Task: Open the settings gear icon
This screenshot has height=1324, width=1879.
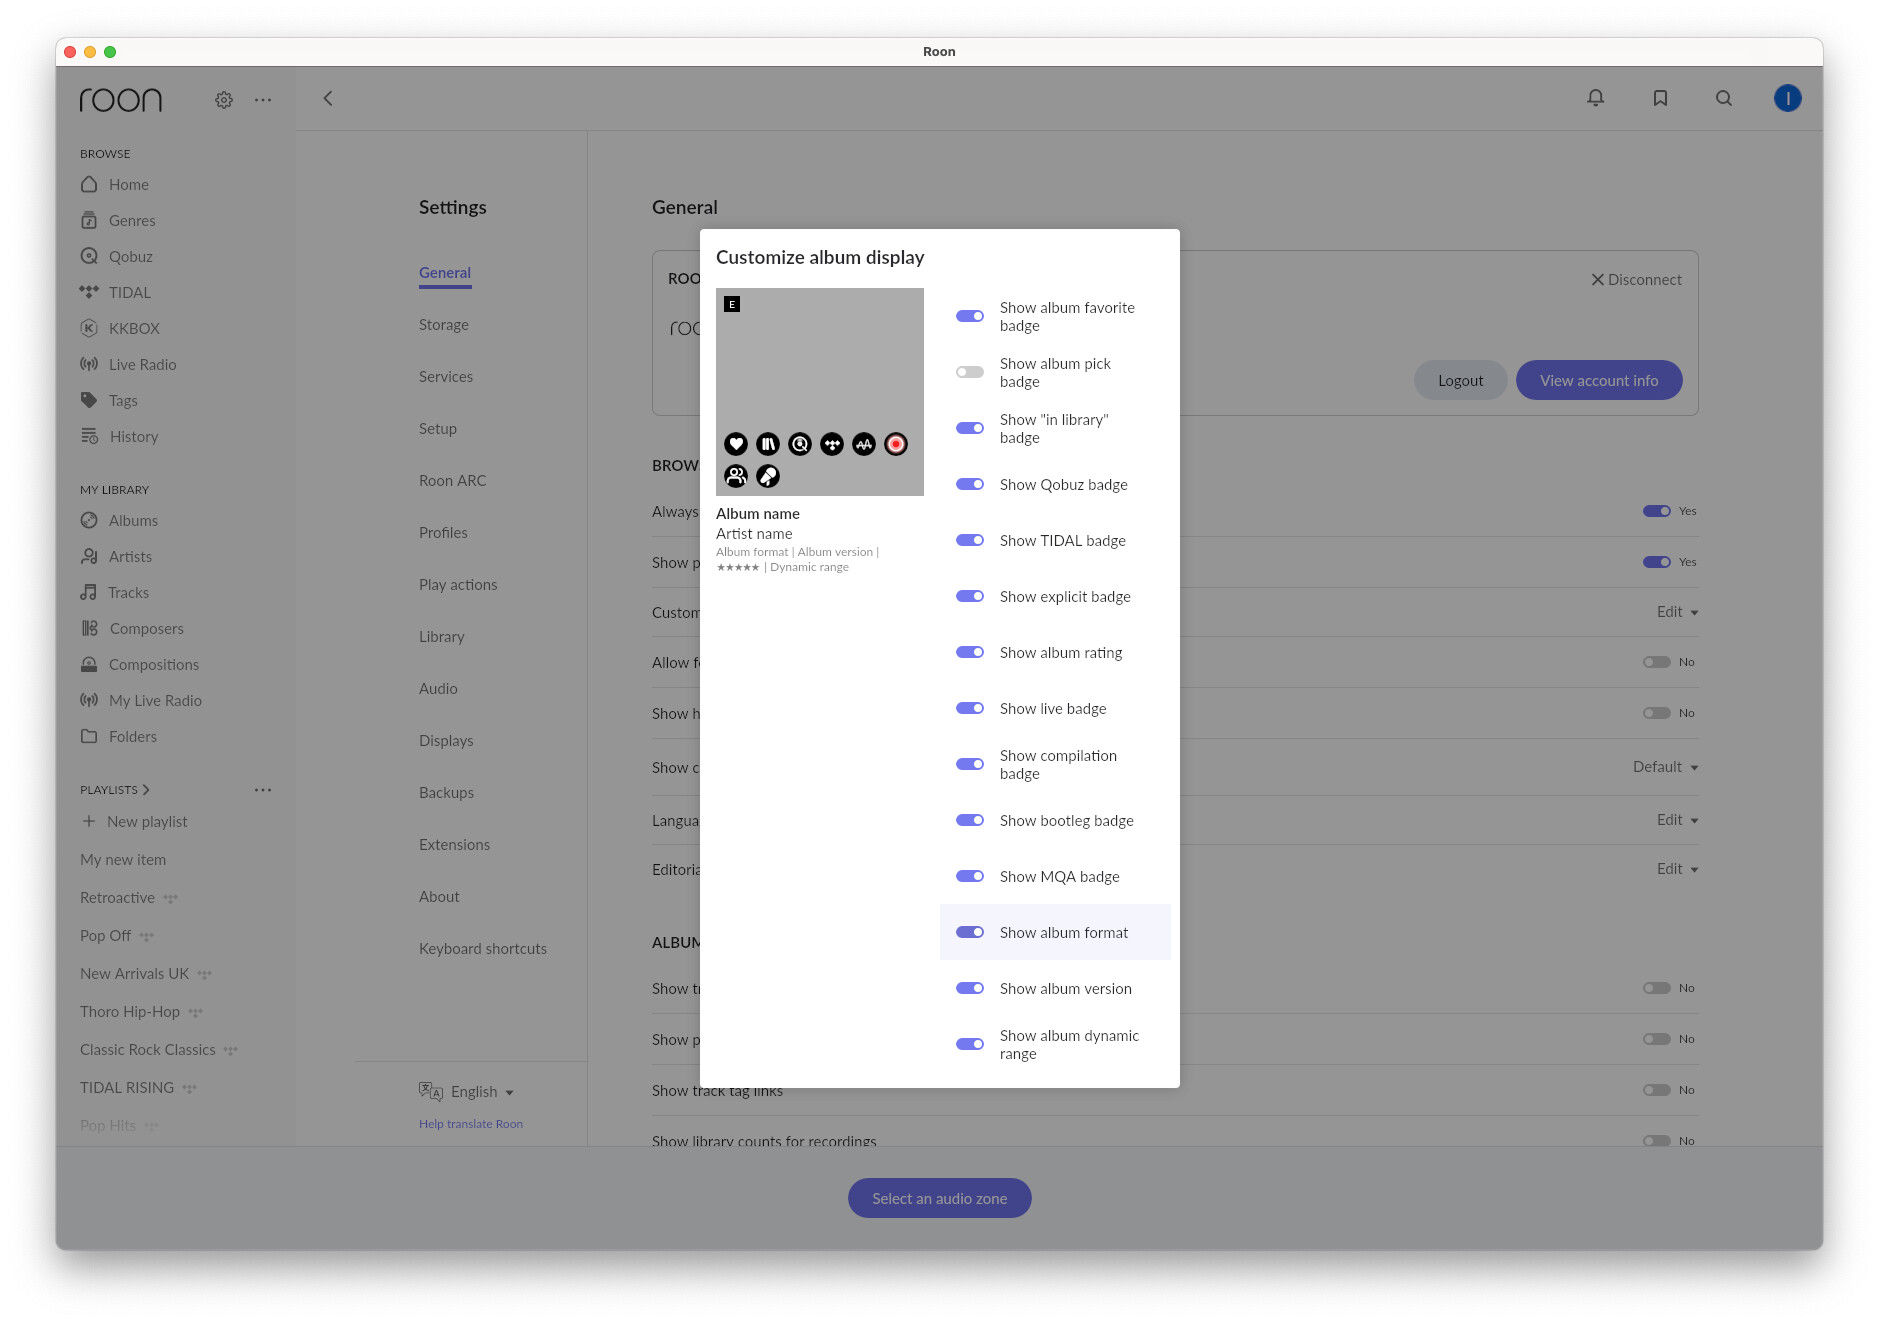Action: [x=224, y=100]
